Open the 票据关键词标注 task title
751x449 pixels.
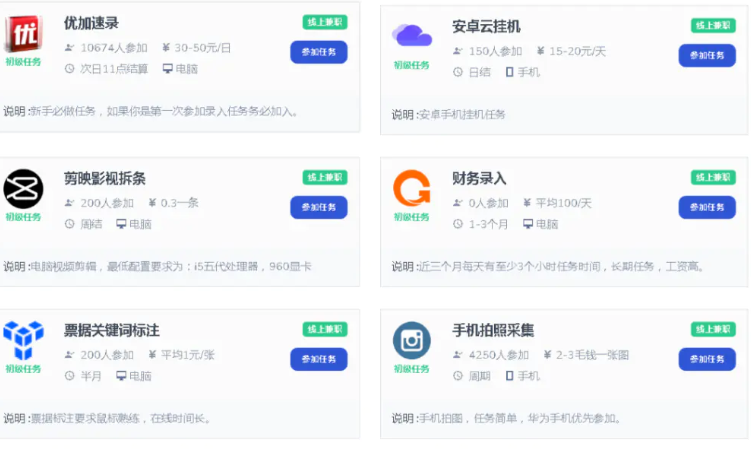pyautogui.click(x=112, y=330)
